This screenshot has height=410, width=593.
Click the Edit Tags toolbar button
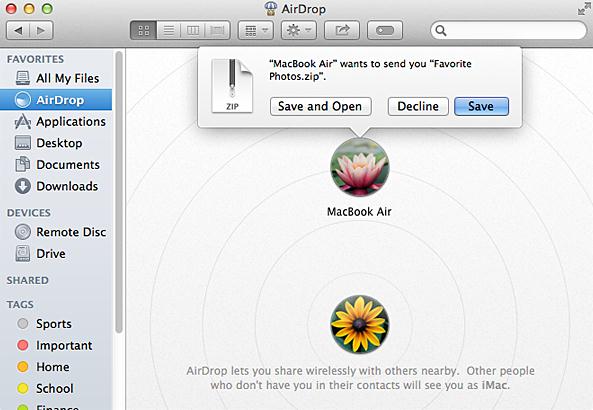coord(385,30)
